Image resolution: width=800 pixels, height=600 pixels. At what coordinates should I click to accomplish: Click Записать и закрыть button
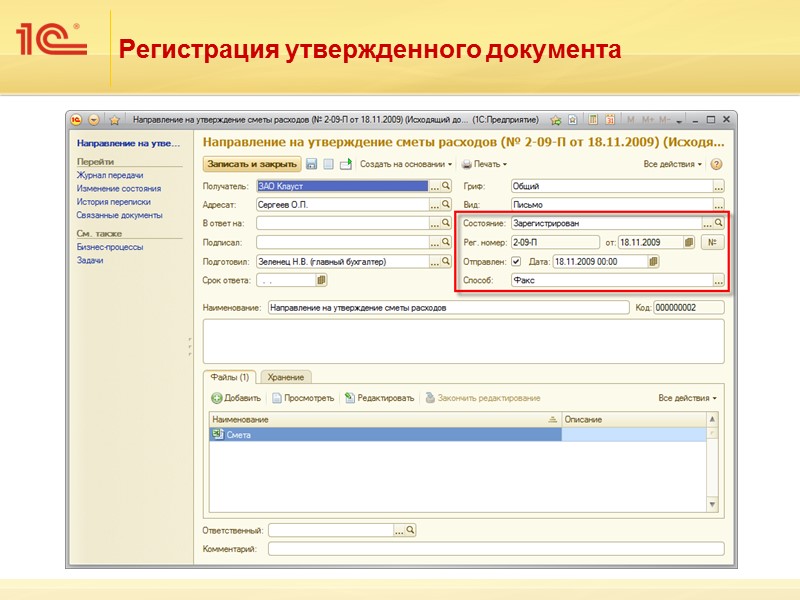(x=252, y=164)
